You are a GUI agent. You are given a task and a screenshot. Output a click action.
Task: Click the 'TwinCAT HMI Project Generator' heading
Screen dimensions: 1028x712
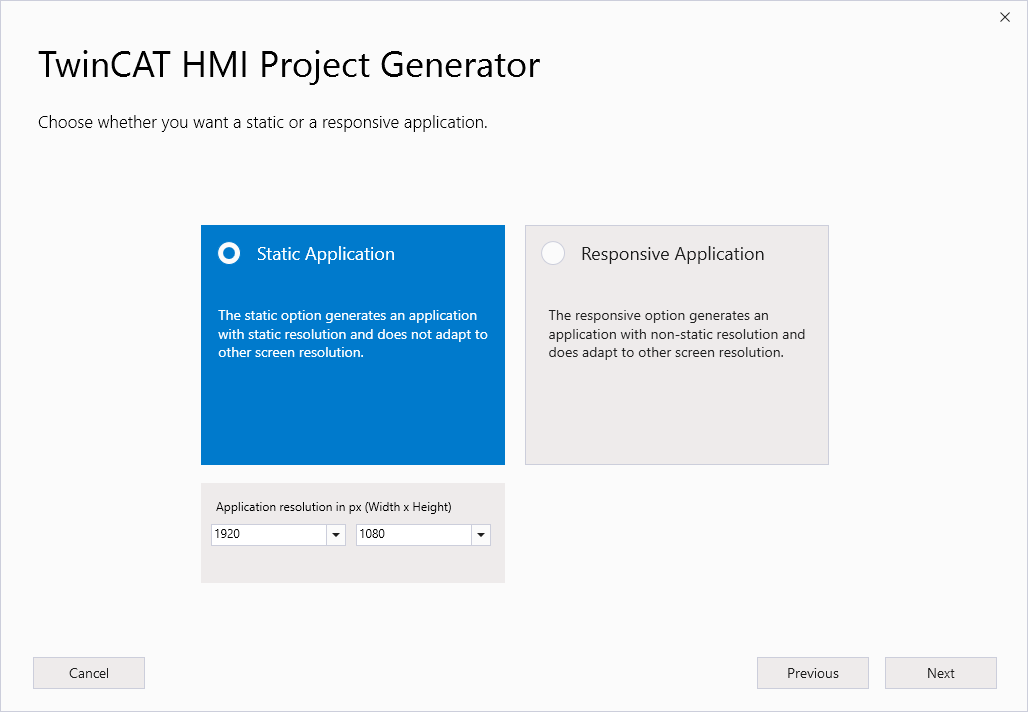289,65
